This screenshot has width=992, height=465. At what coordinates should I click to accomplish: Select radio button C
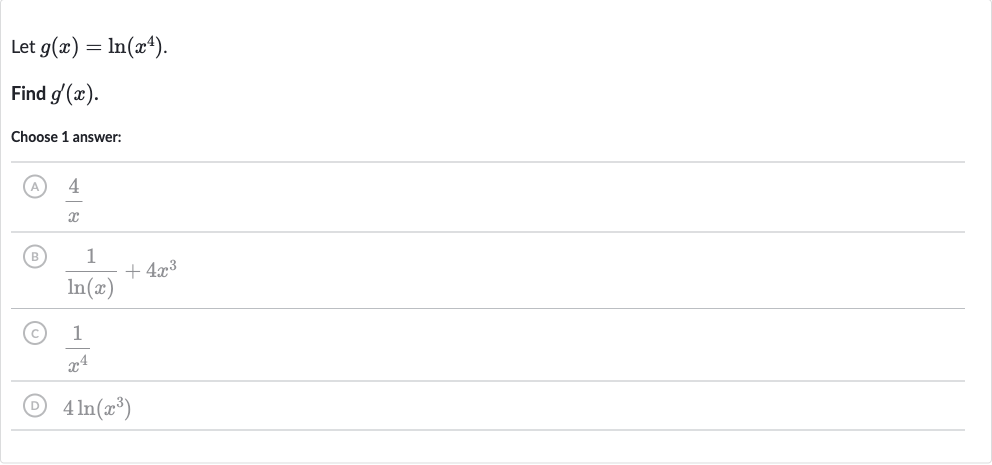tap(35, 333)
